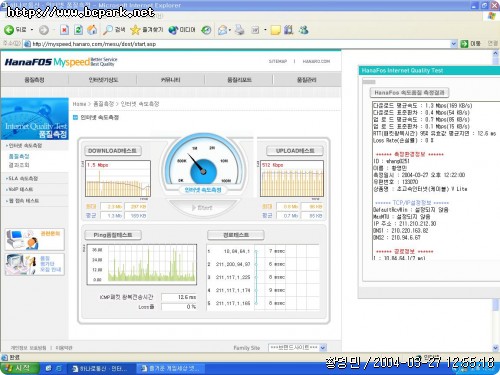Open Favorites with the star icon

point(146,30)
